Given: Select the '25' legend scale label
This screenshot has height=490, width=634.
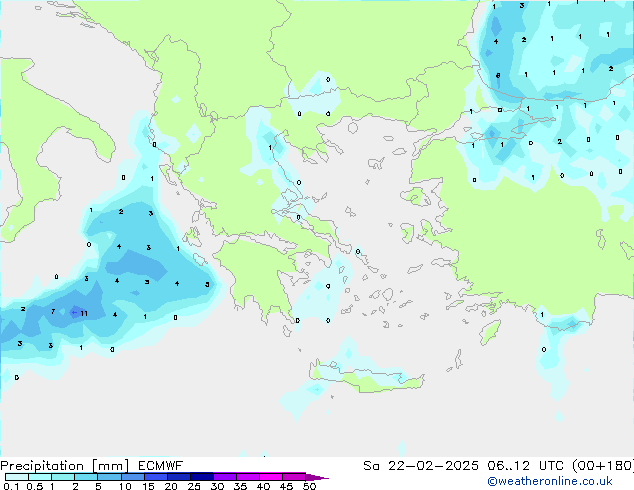Looking at the screenshot, I should coord(194,486).
